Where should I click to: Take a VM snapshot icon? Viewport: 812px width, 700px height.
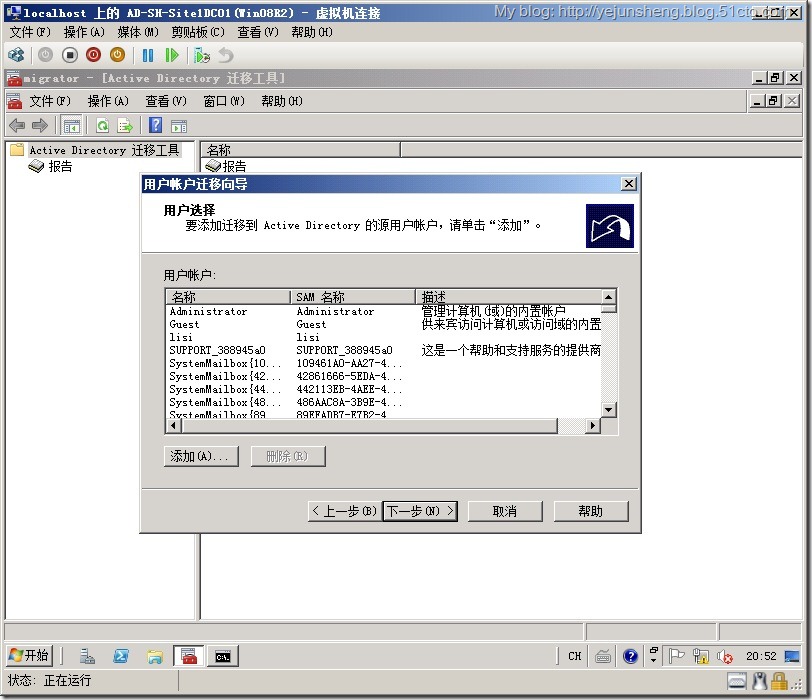(201, 55)
